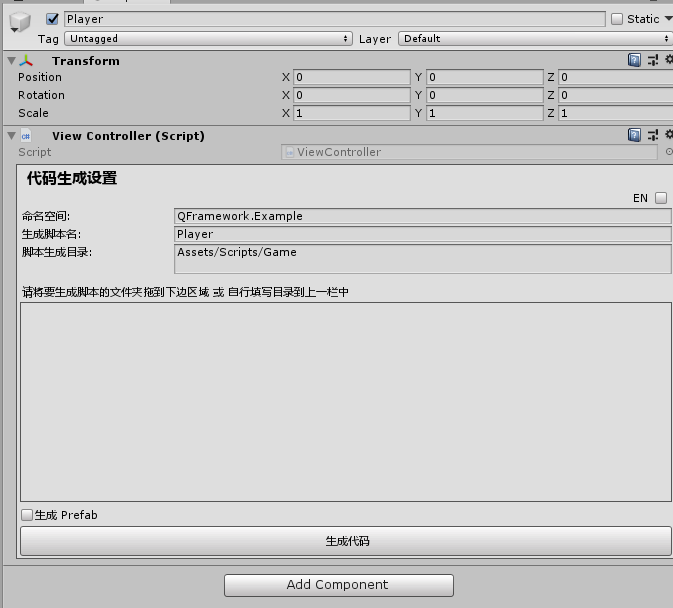The width and height of the screenshot is (673, 608).
Task: Click the Tag label
Action: coord(48,39)
